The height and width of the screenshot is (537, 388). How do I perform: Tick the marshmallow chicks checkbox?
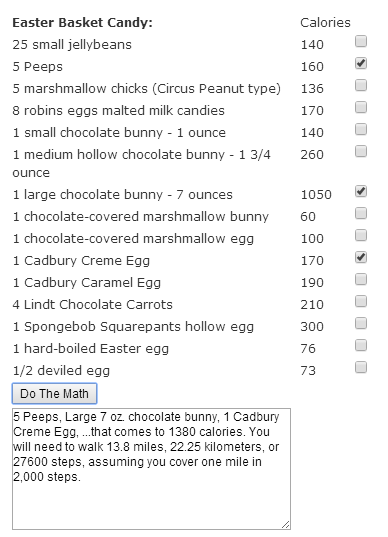pos(361,85)
